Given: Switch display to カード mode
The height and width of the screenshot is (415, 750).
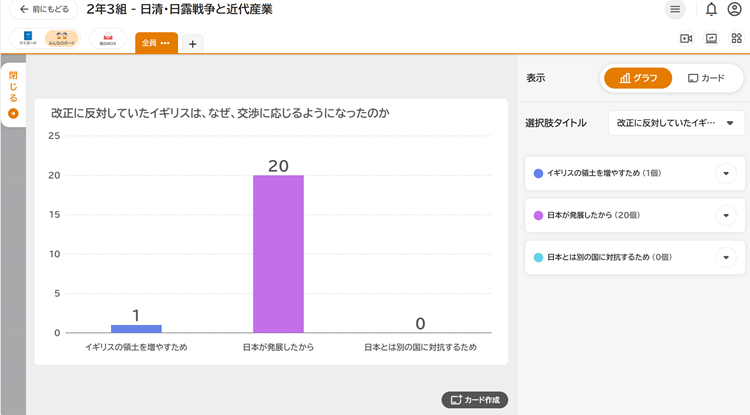Looking at the screenshot, I should [x=706, y=78].
